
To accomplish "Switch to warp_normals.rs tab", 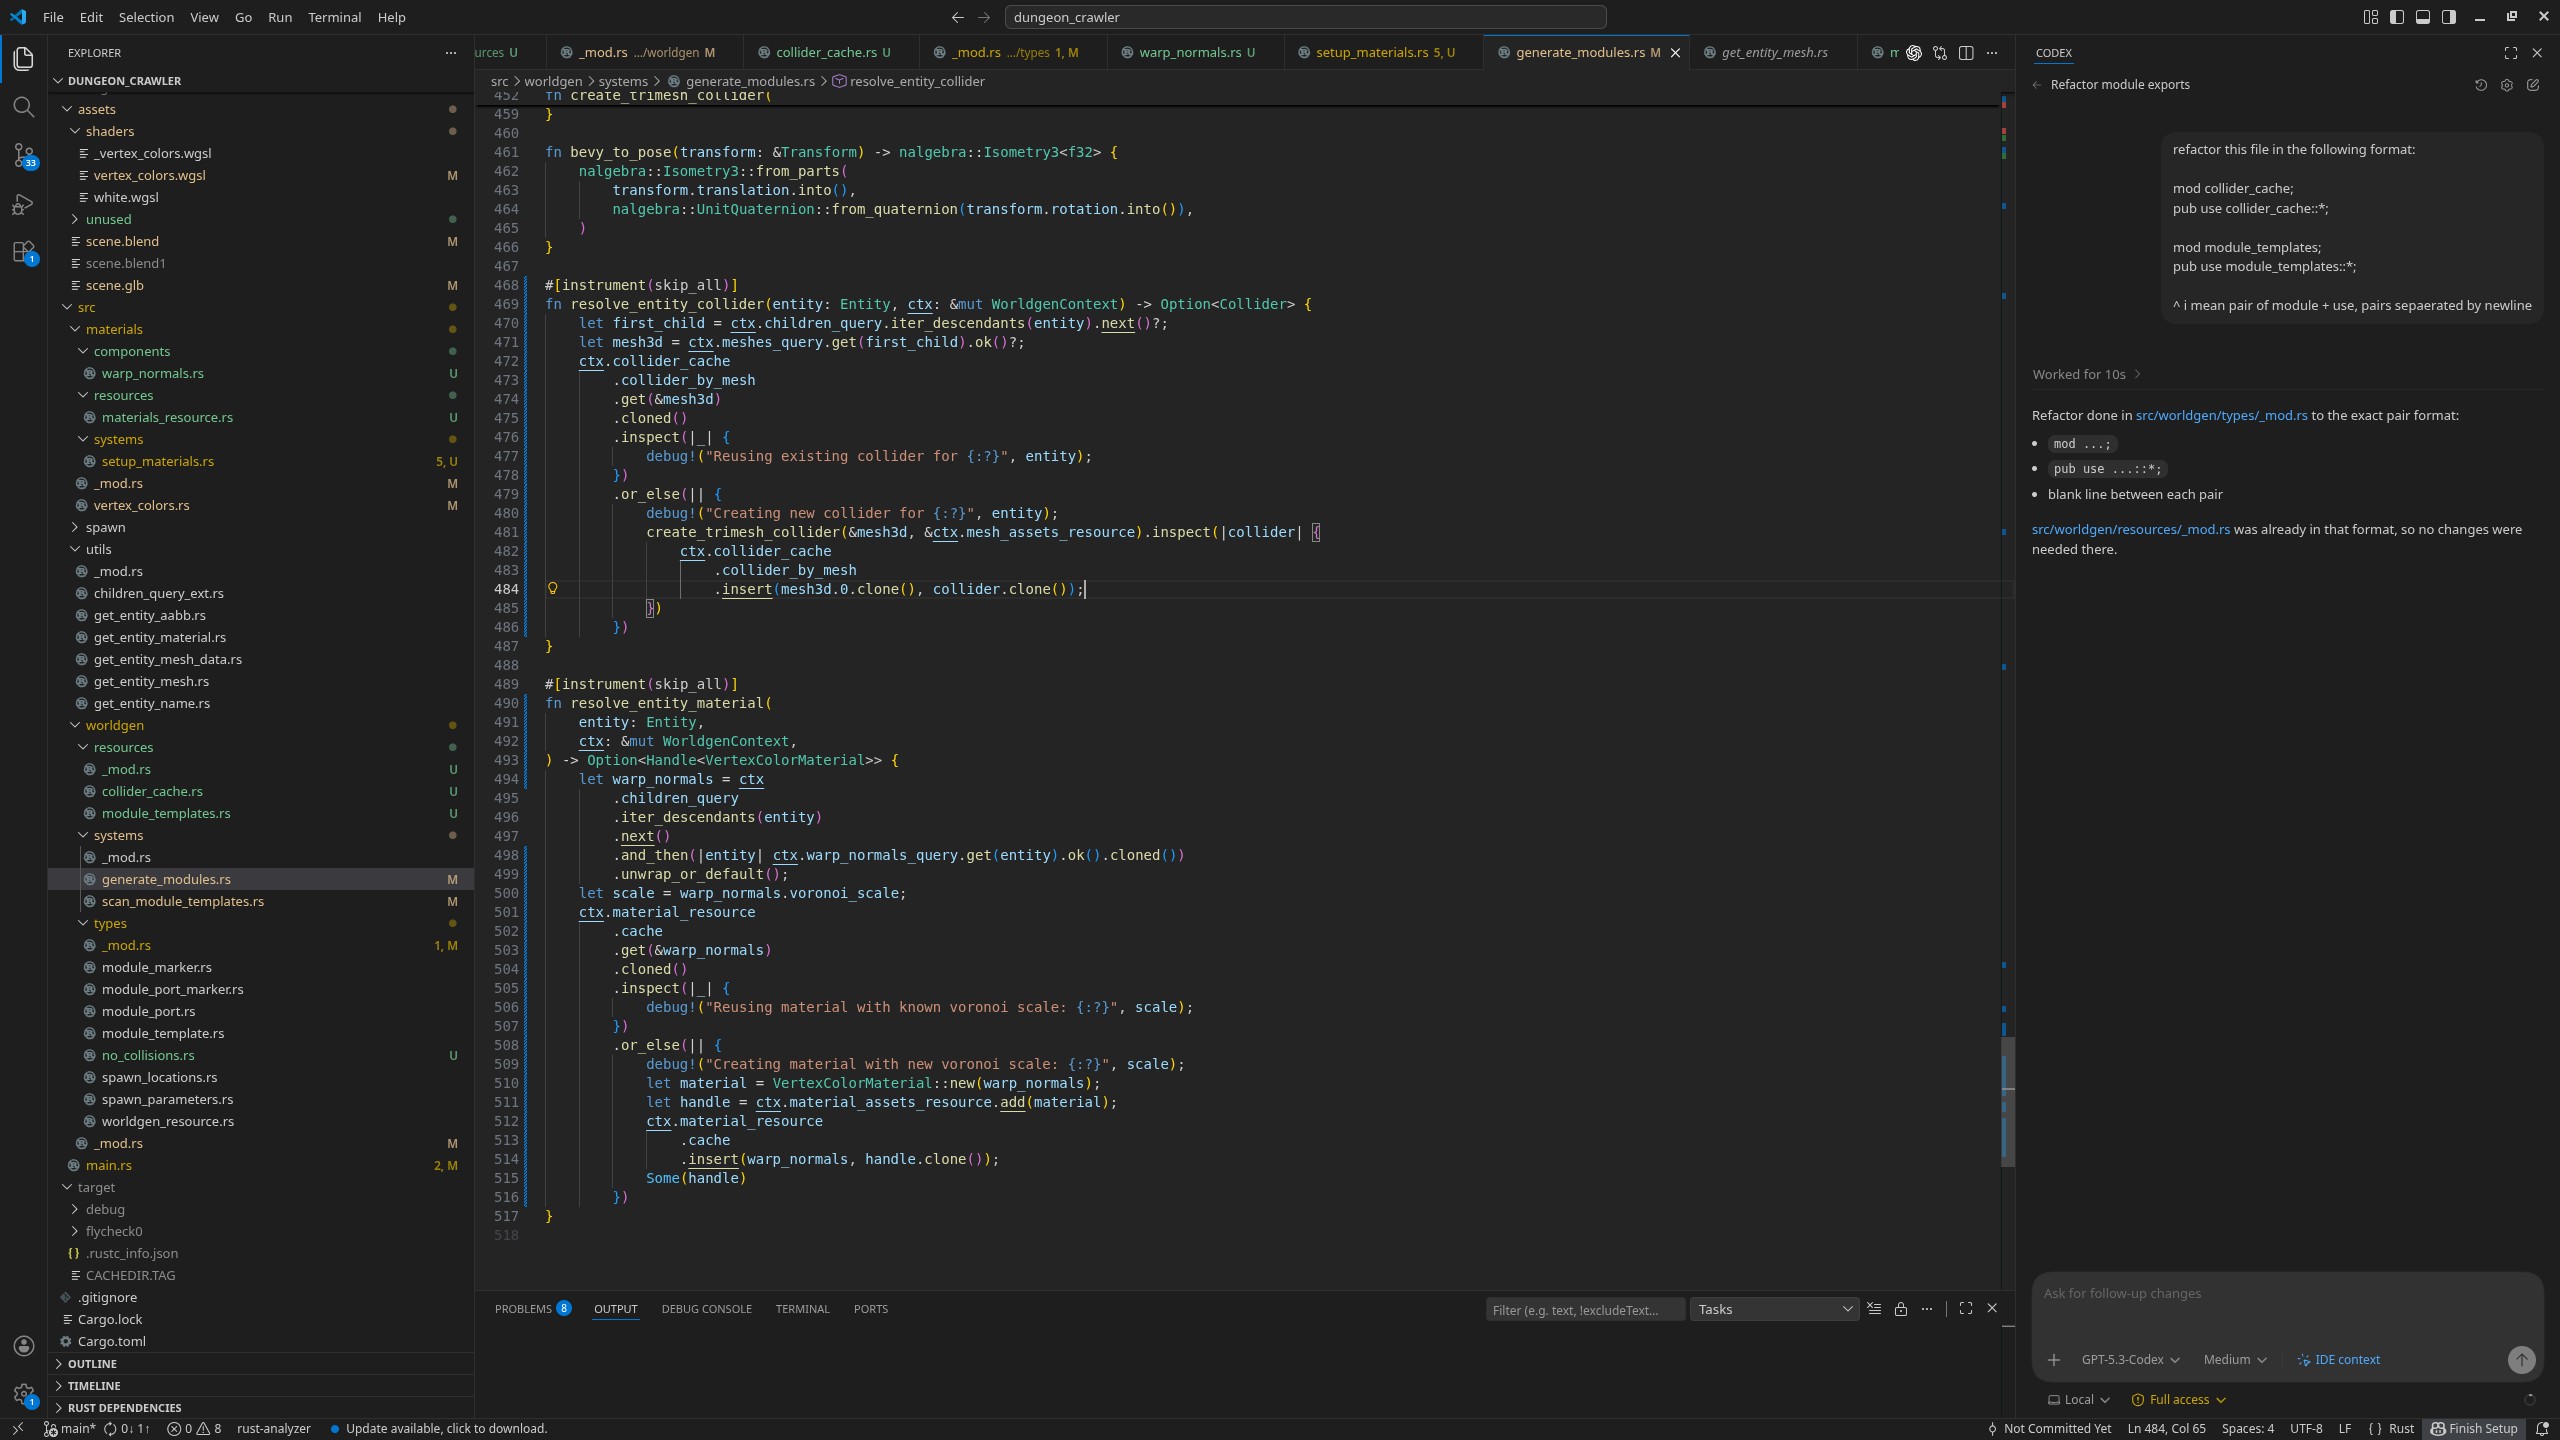I will tap(1189, 53).
